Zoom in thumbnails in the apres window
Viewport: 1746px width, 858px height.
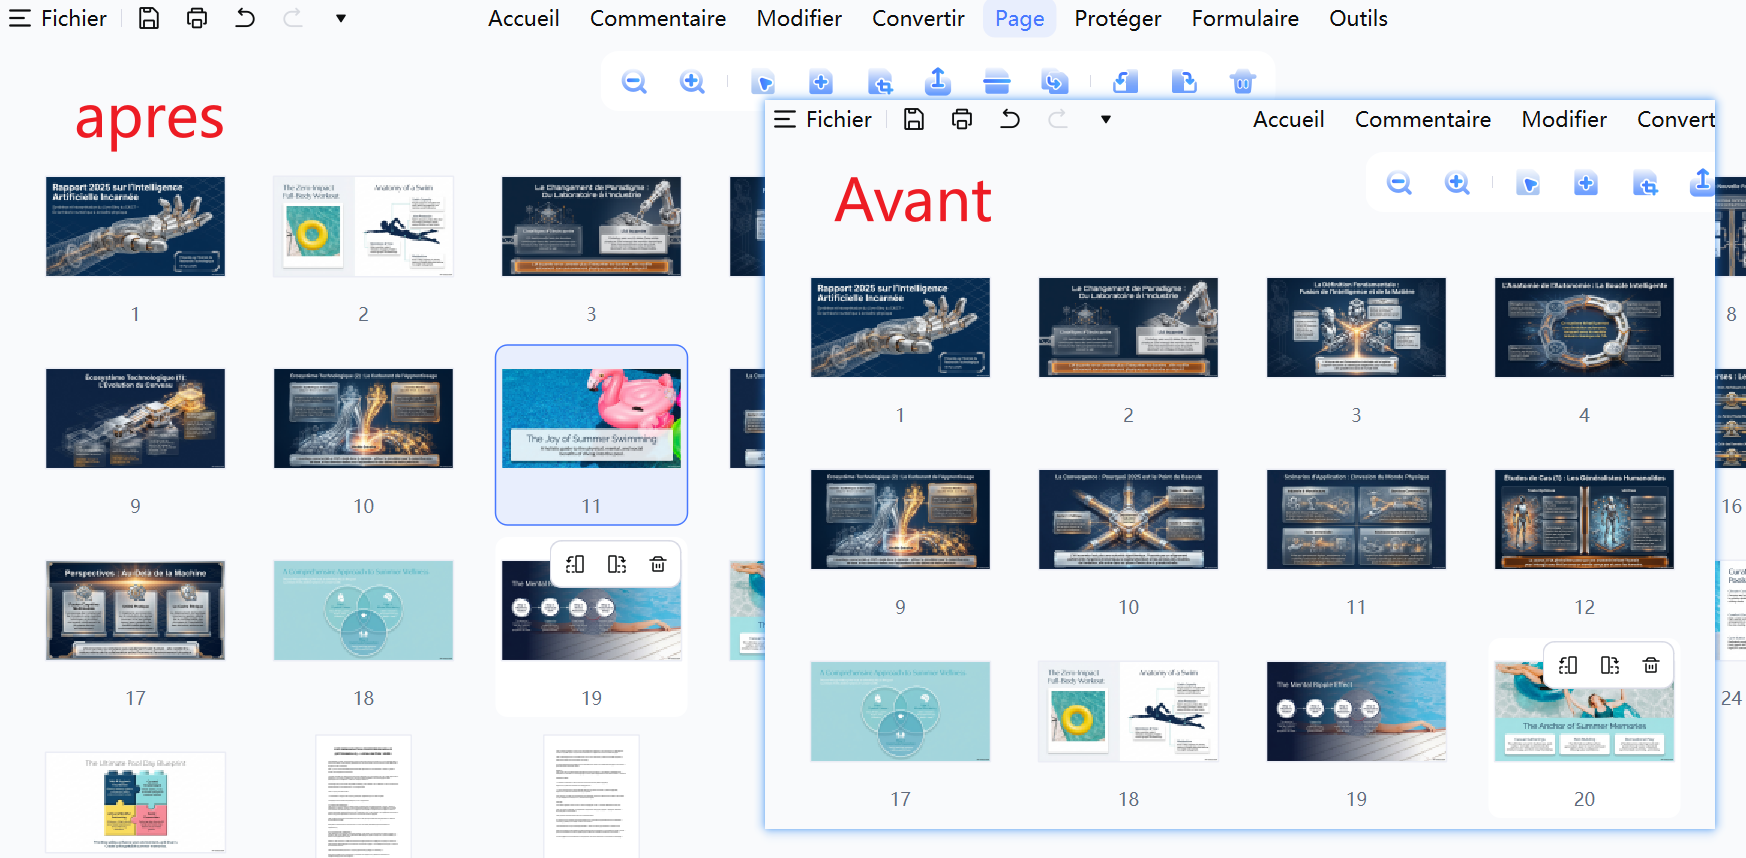pos(692,82)
